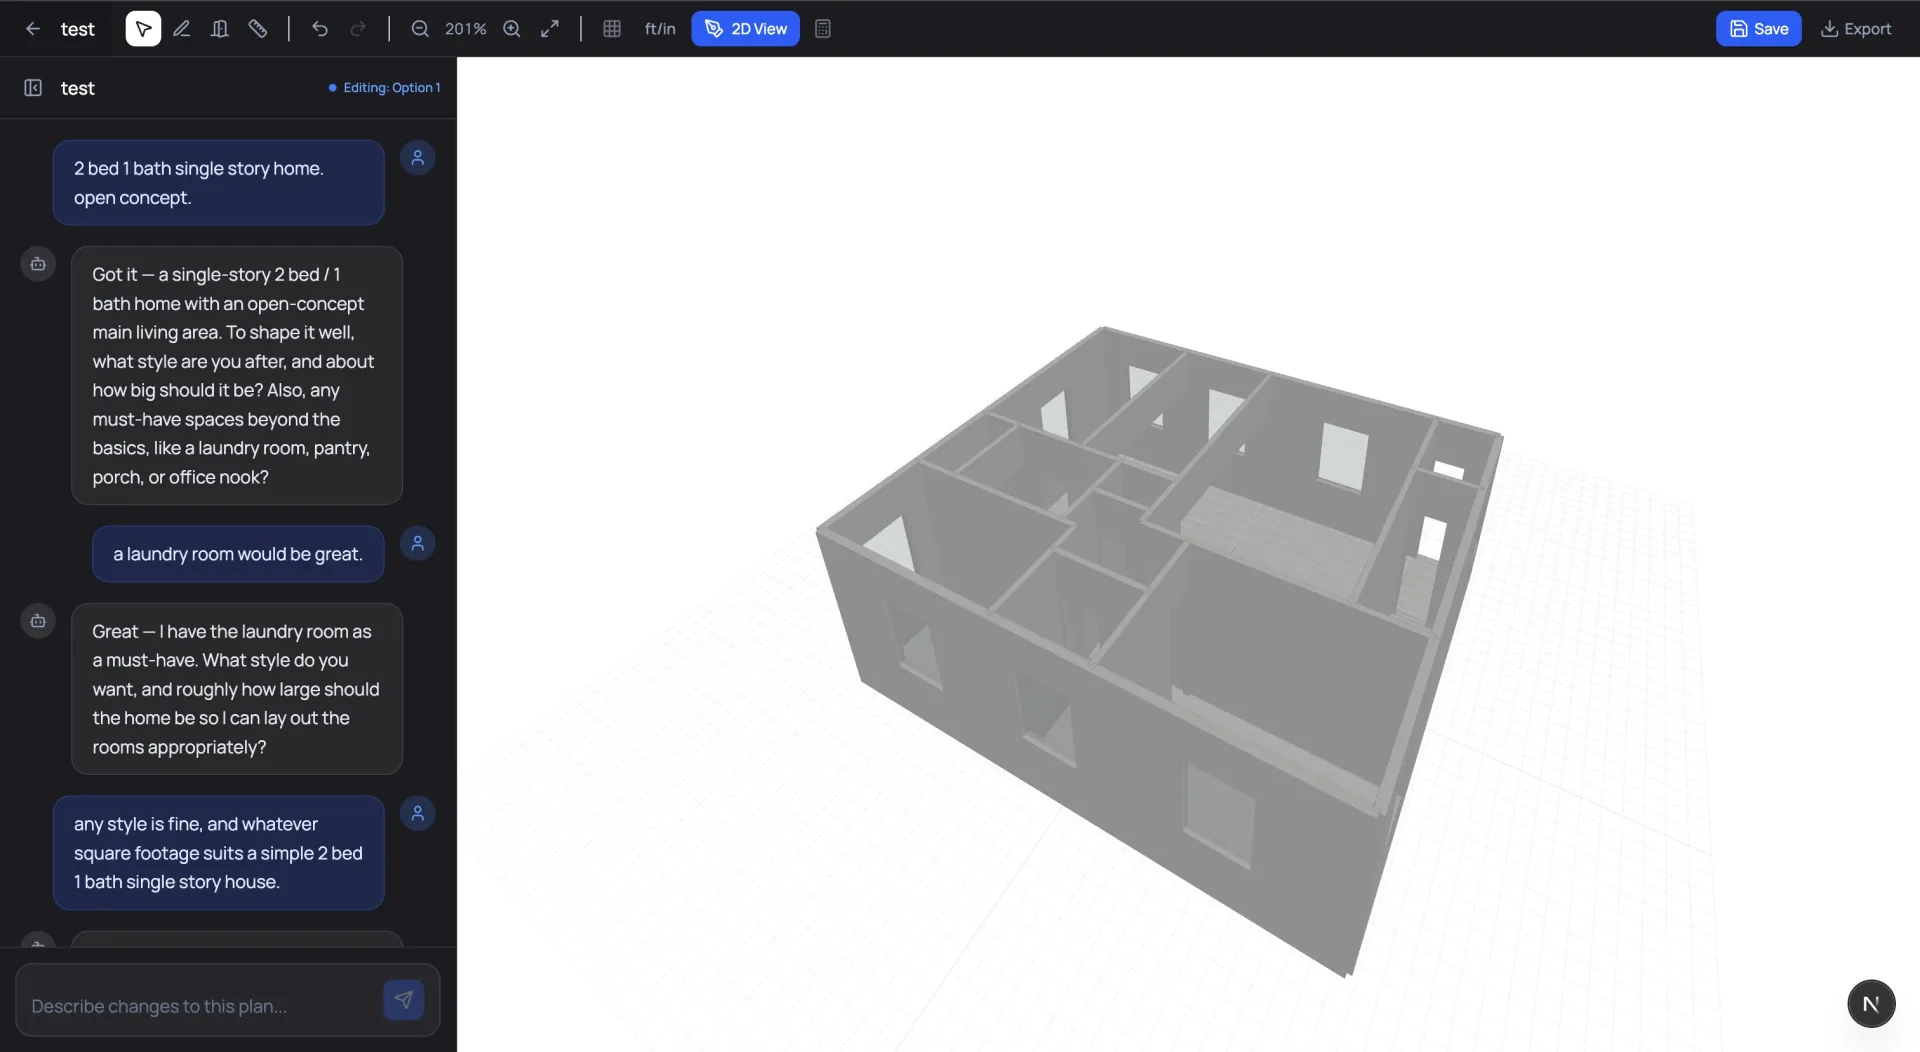1920x1052 pixels.
Task: Toggle ft/in measurement units
Action: [660, 28]
